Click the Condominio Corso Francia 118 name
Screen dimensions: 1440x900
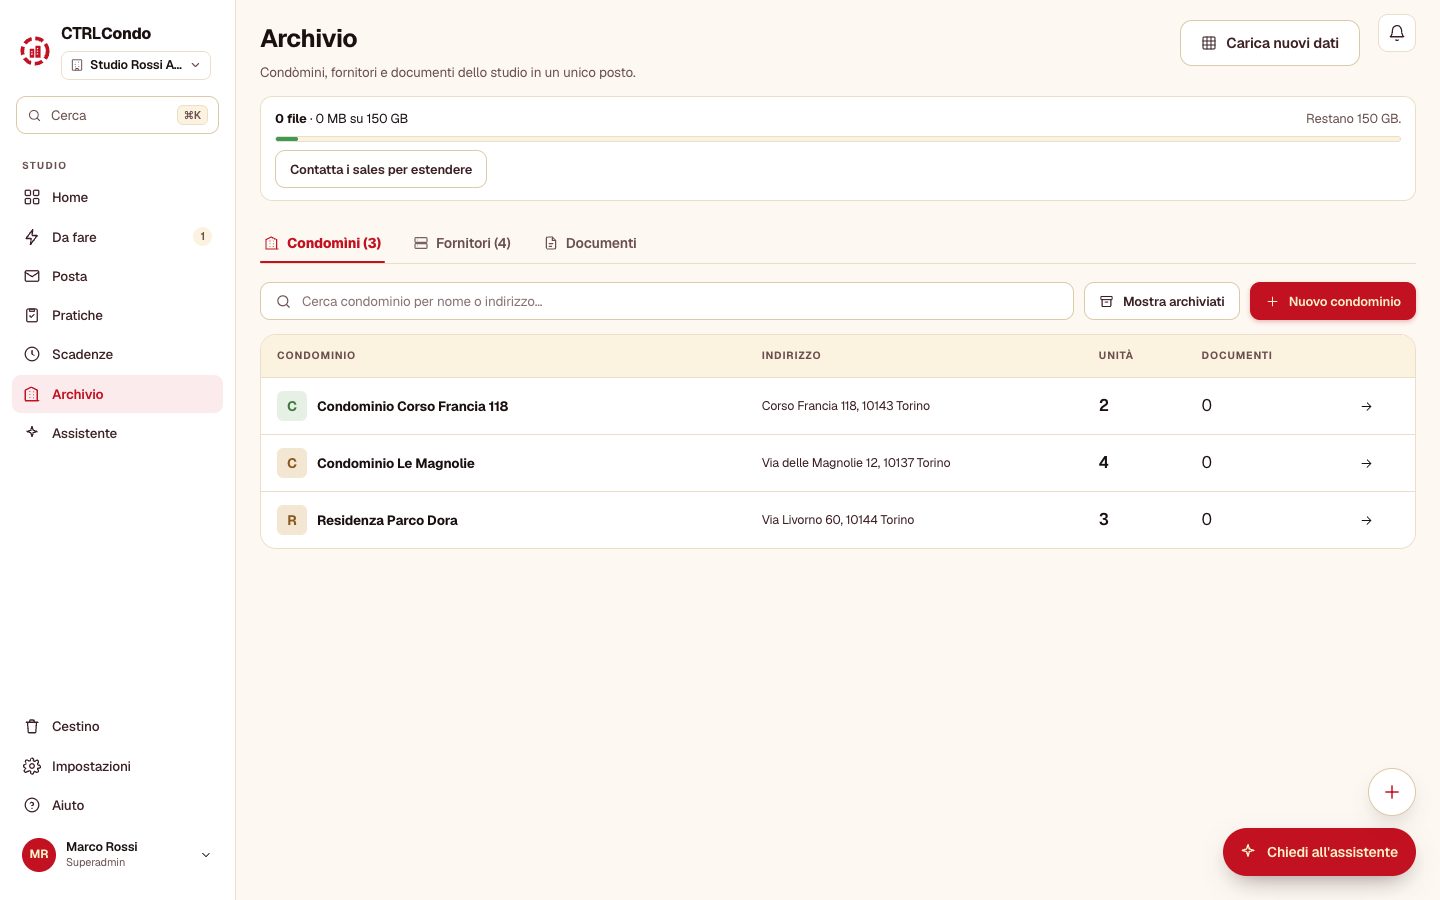click(x=412, y=406)
